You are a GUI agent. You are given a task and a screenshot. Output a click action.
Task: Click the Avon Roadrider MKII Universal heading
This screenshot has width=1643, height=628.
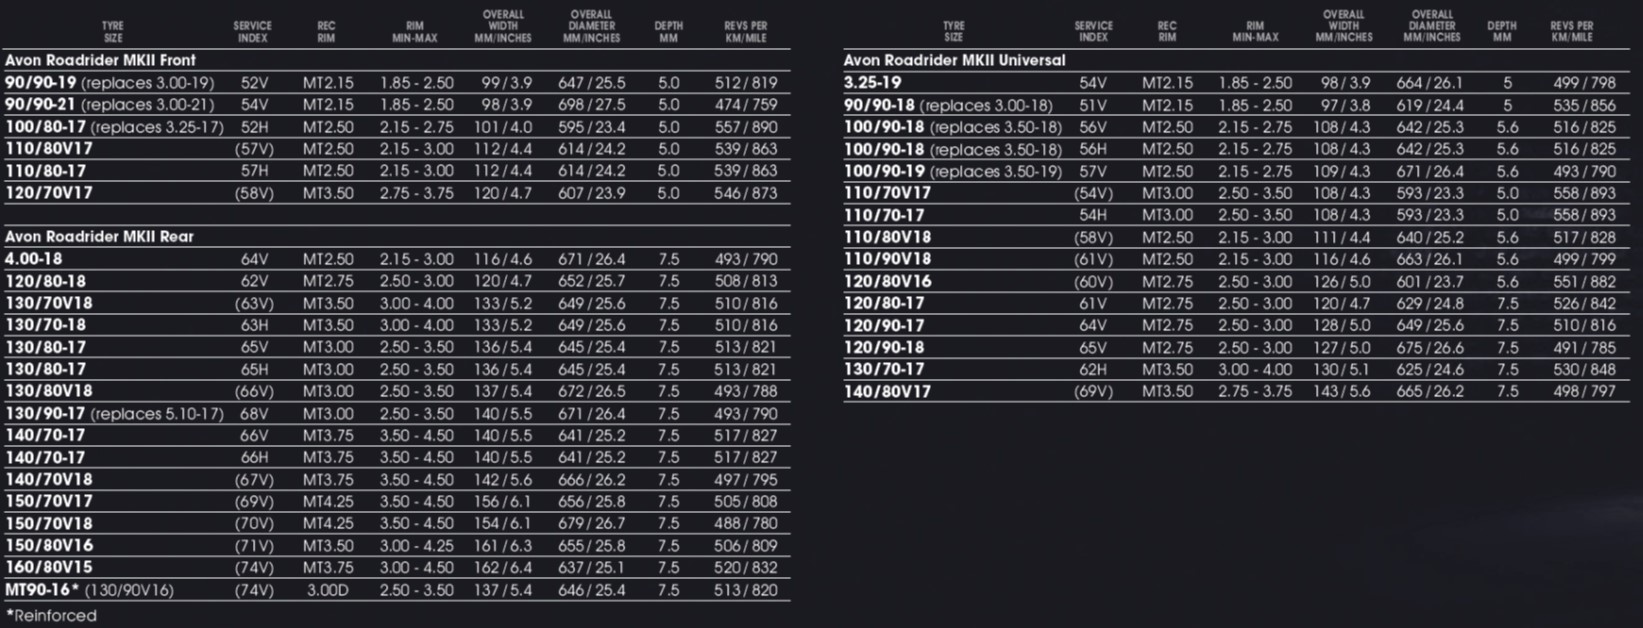(954, 60)
